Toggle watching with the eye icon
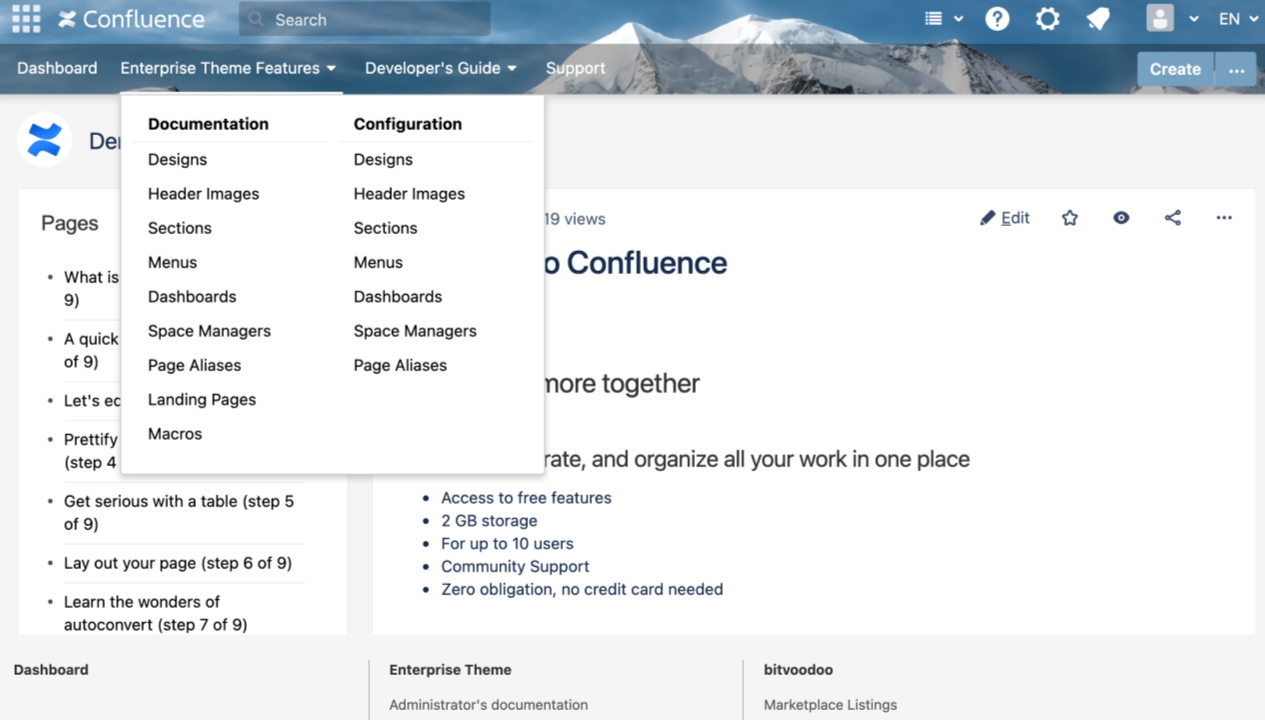The width and height of the screenshot is (1265, 720). point(1121,218)
